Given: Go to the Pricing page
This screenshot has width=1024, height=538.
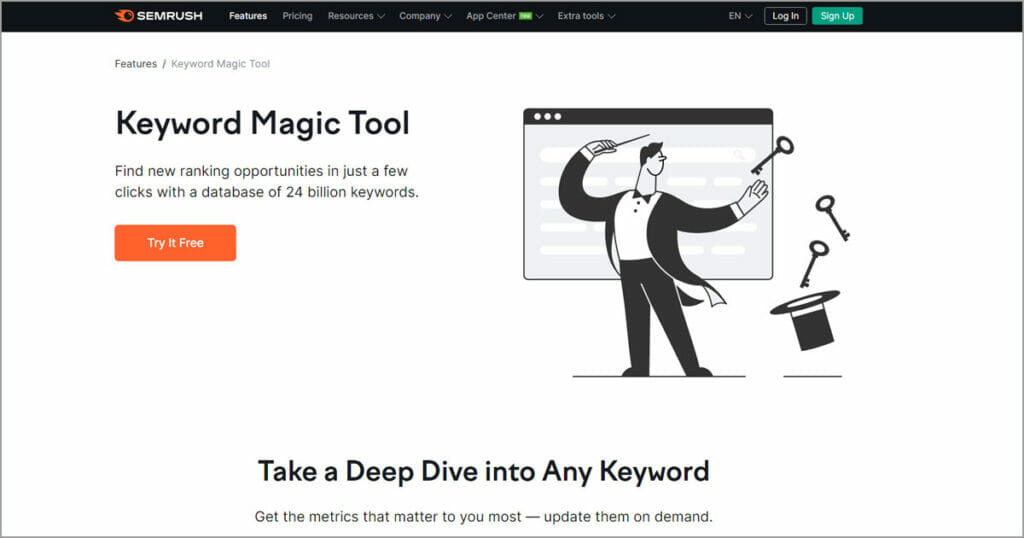Looking at the screenshot, I should (x=297, y=16).
